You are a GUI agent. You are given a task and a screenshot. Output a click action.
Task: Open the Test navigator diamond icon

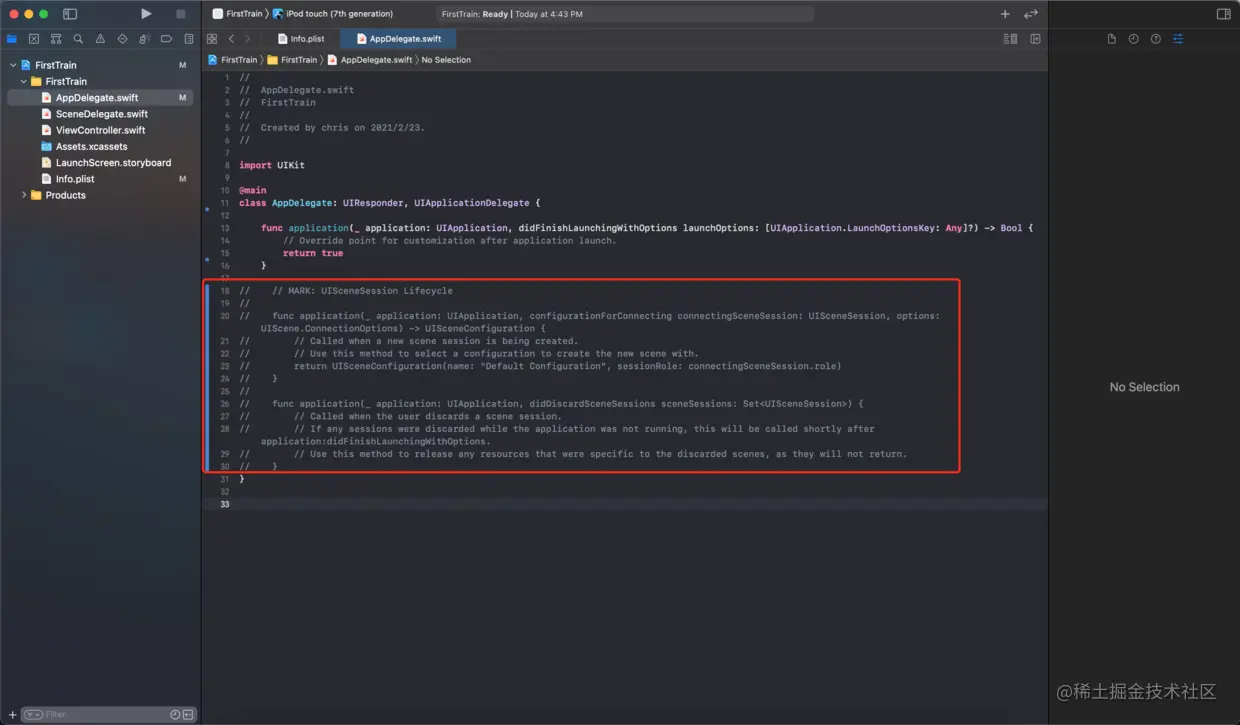[x=122, y=39]
